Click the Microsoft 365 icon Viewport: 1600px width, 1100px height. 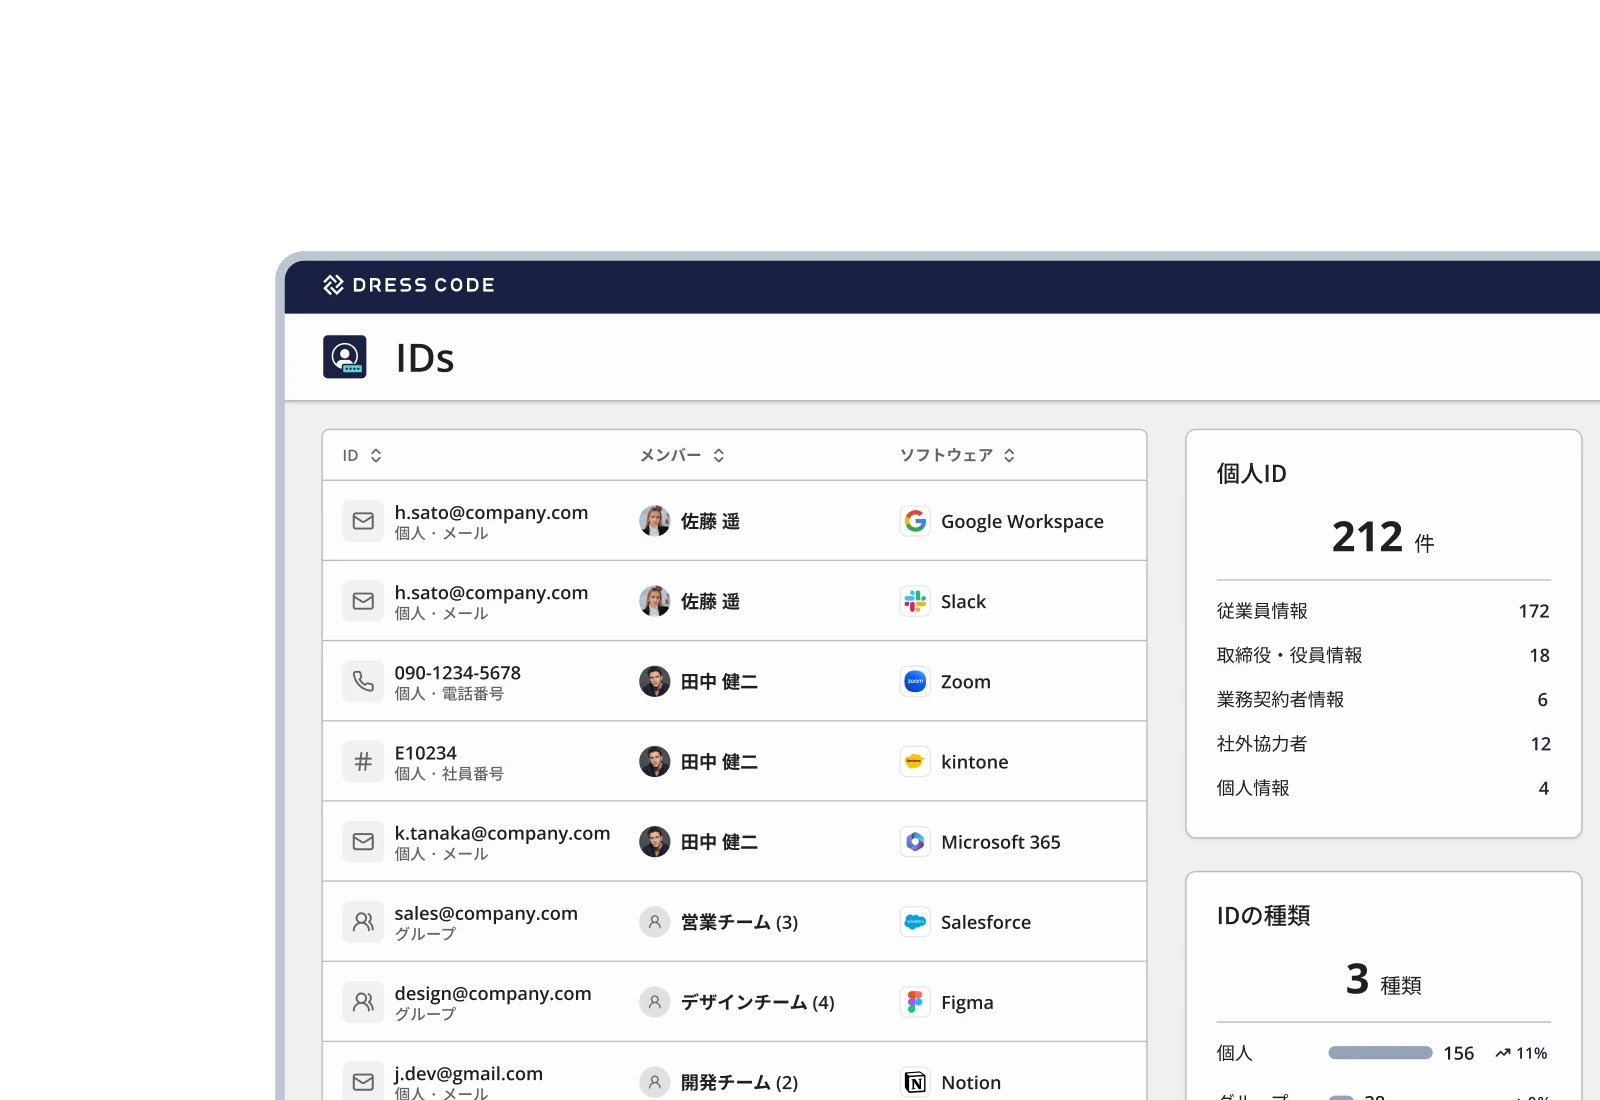point(915,842)
